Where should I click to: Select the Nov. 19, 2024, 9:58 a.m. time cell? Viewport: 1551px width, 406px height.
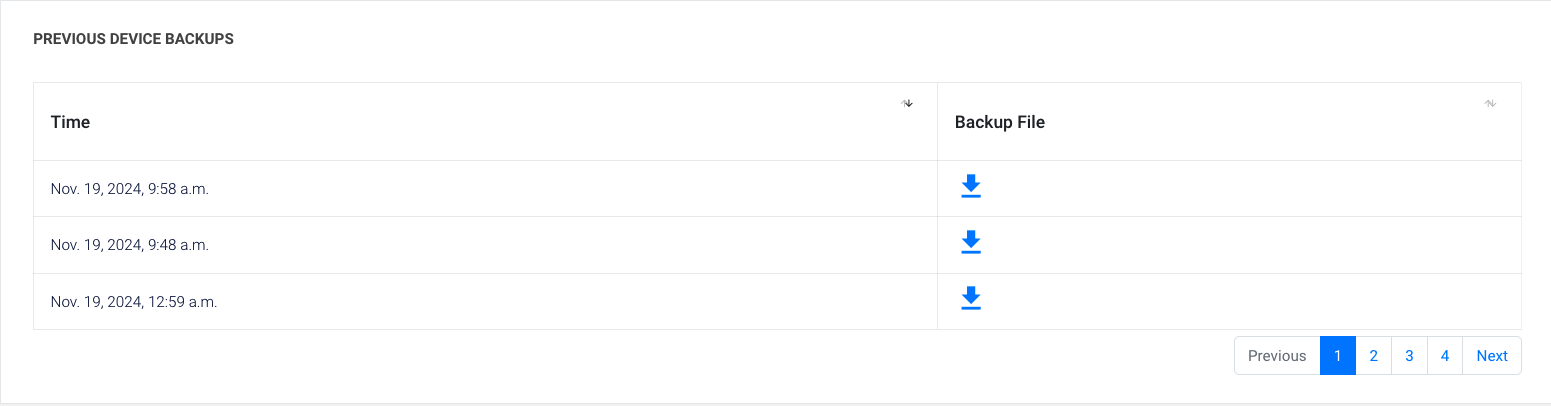point(130,189)
